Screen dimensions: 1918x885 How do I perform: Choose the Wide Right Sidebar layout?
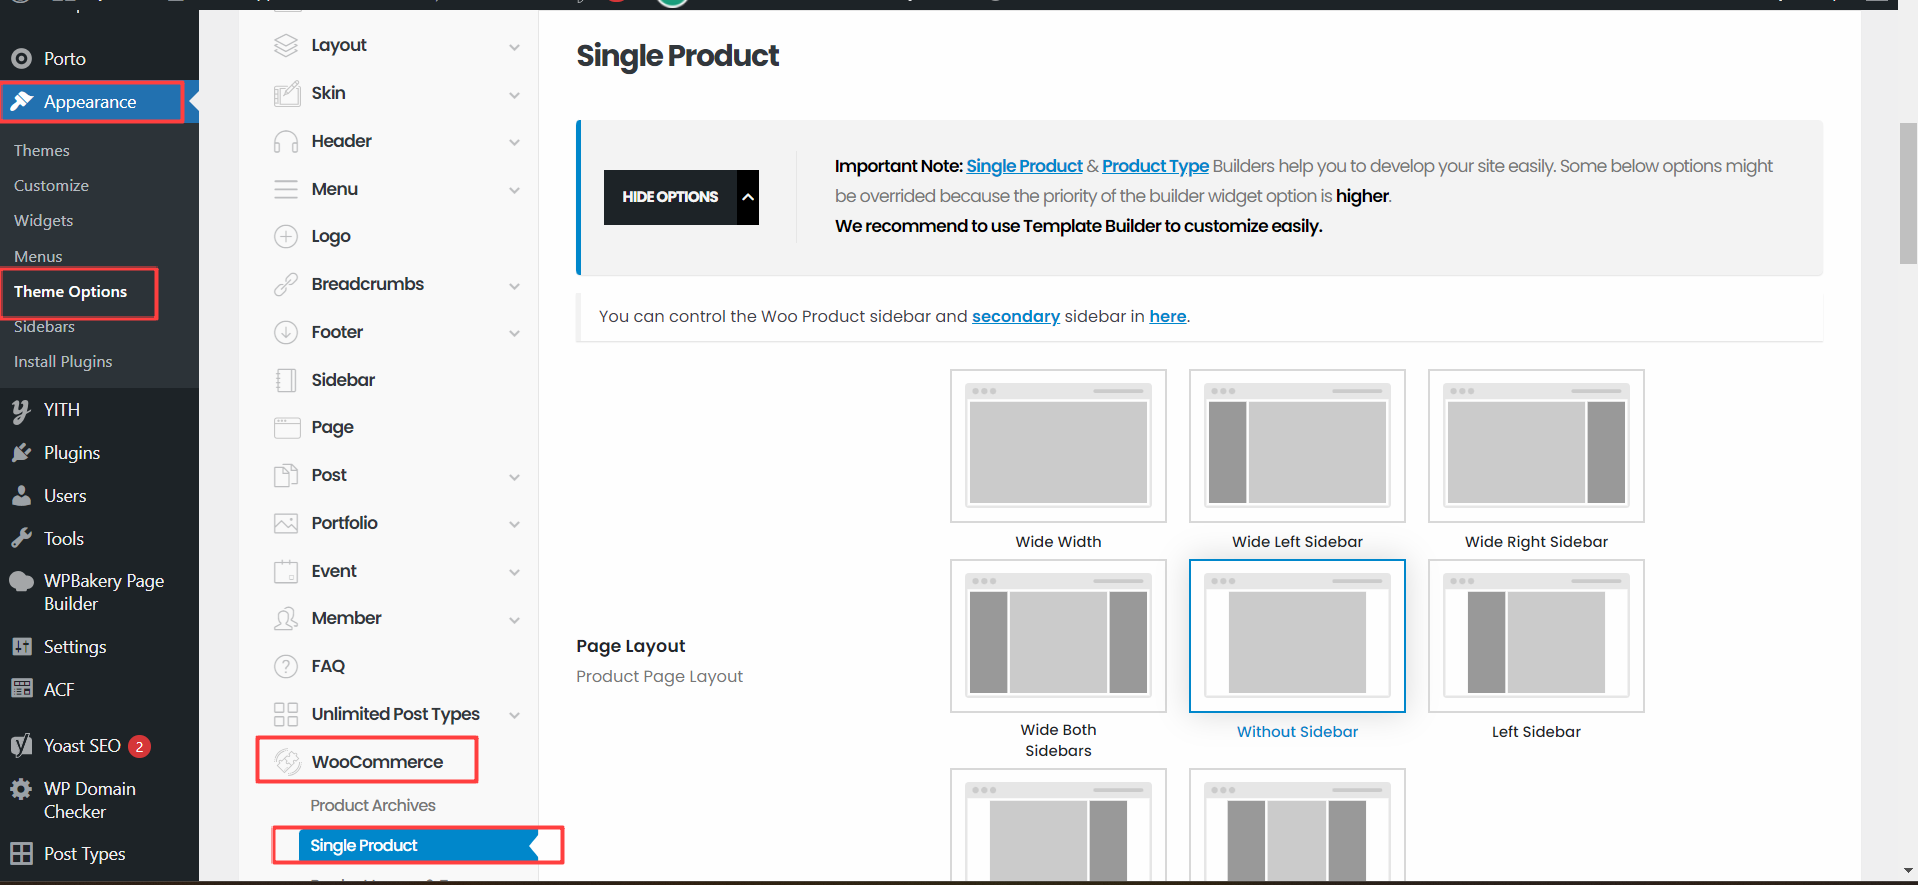[x=1536, y=446]
